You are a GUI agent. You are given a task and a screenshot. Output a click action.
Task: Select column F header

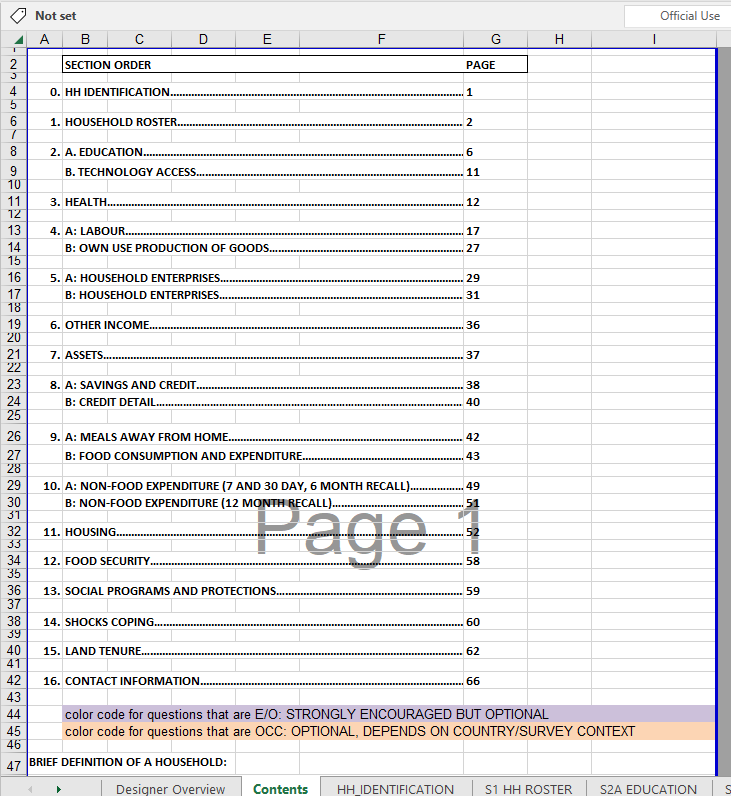(381, 39)
